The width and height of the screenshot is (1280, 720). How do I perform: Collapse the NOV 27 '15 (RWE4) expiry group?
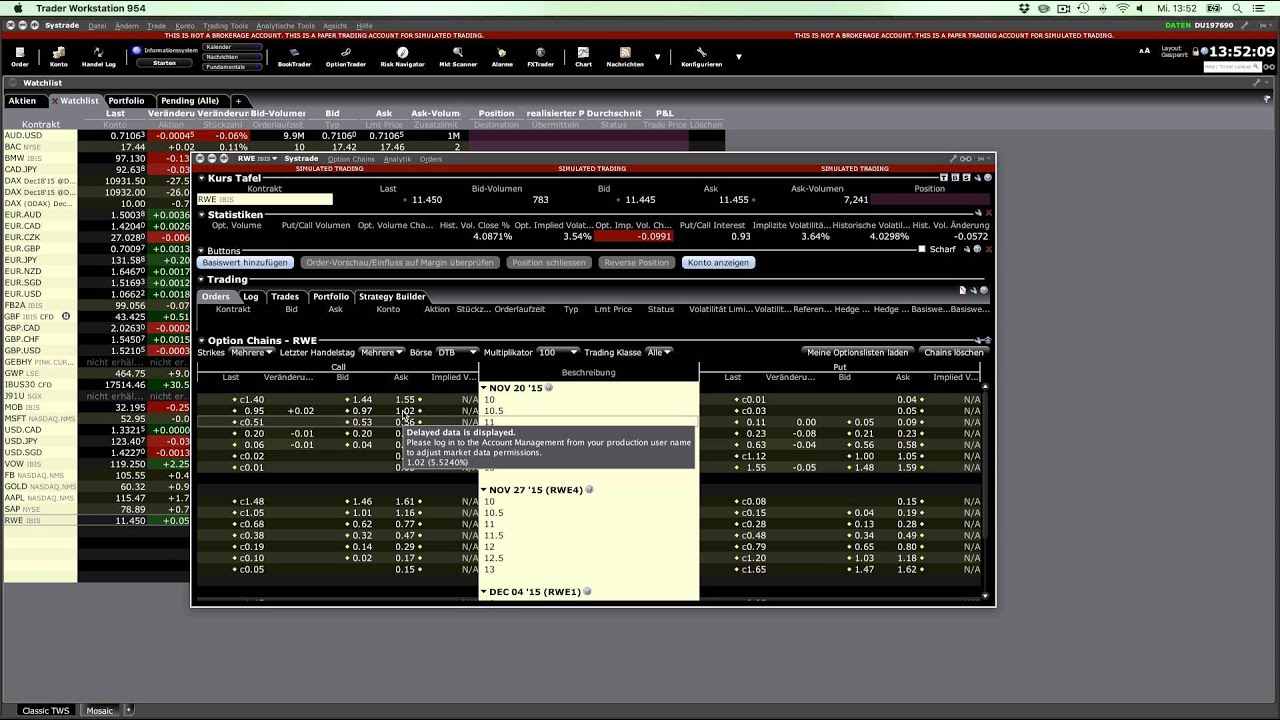pos(484,490)
